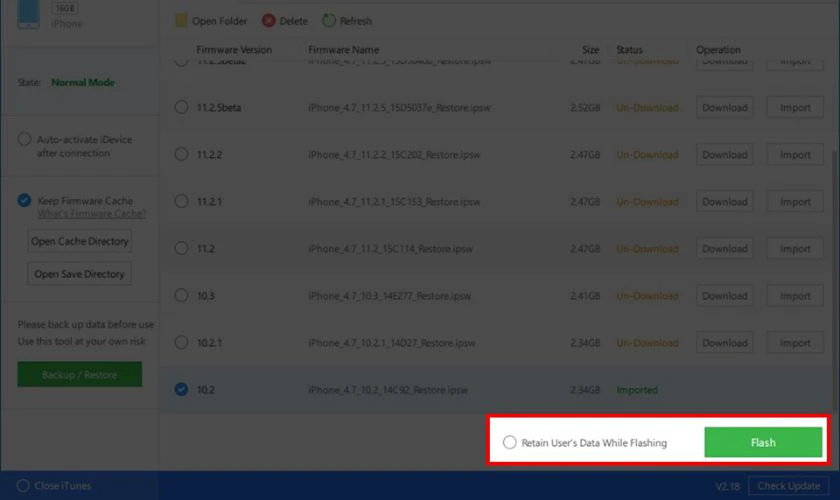Click the V2.18 version label
840x500 pixels.
tap(728, 486)
